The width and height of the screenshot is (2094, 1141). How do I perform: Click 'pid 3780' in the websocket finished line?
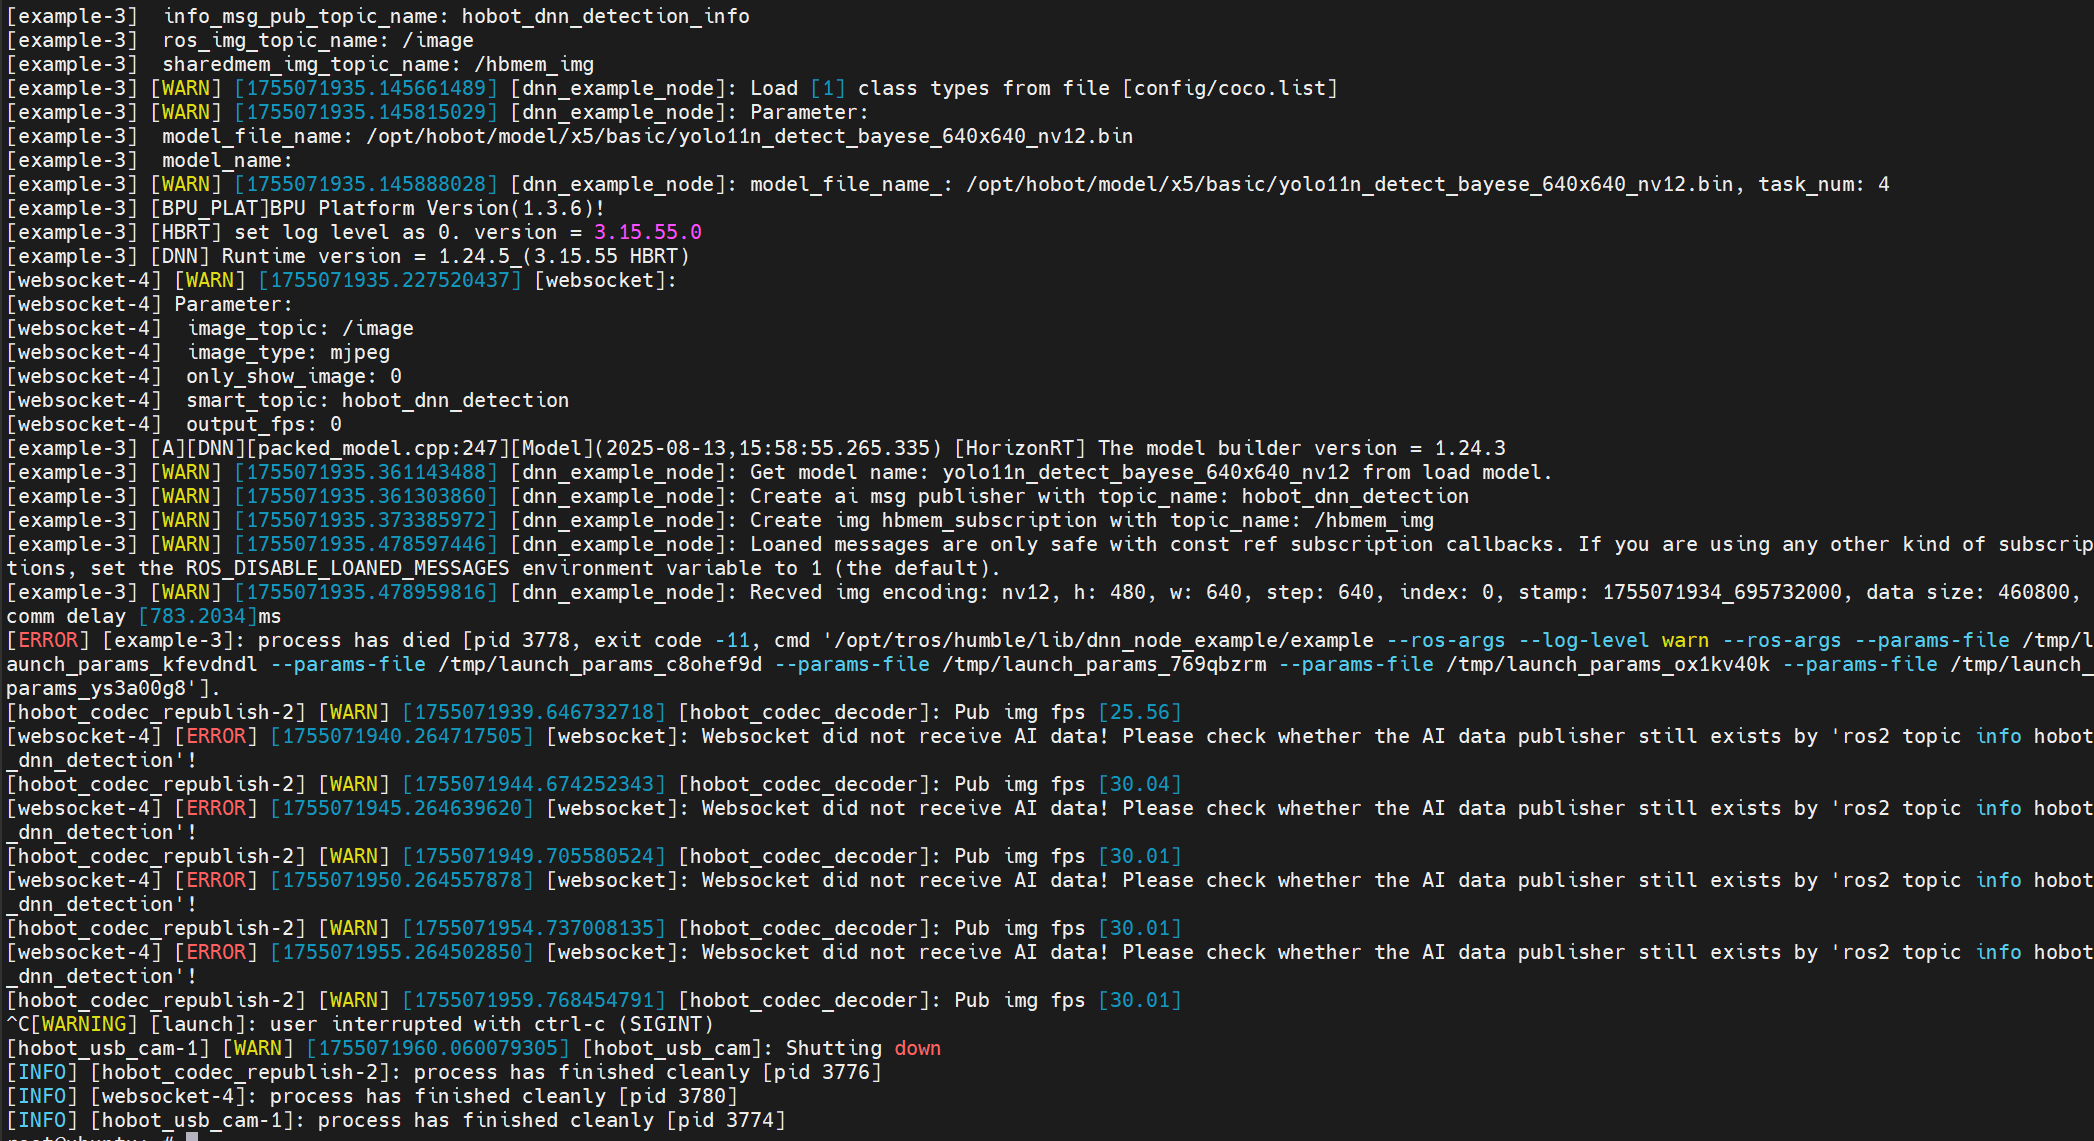(x=678, y=1096)
